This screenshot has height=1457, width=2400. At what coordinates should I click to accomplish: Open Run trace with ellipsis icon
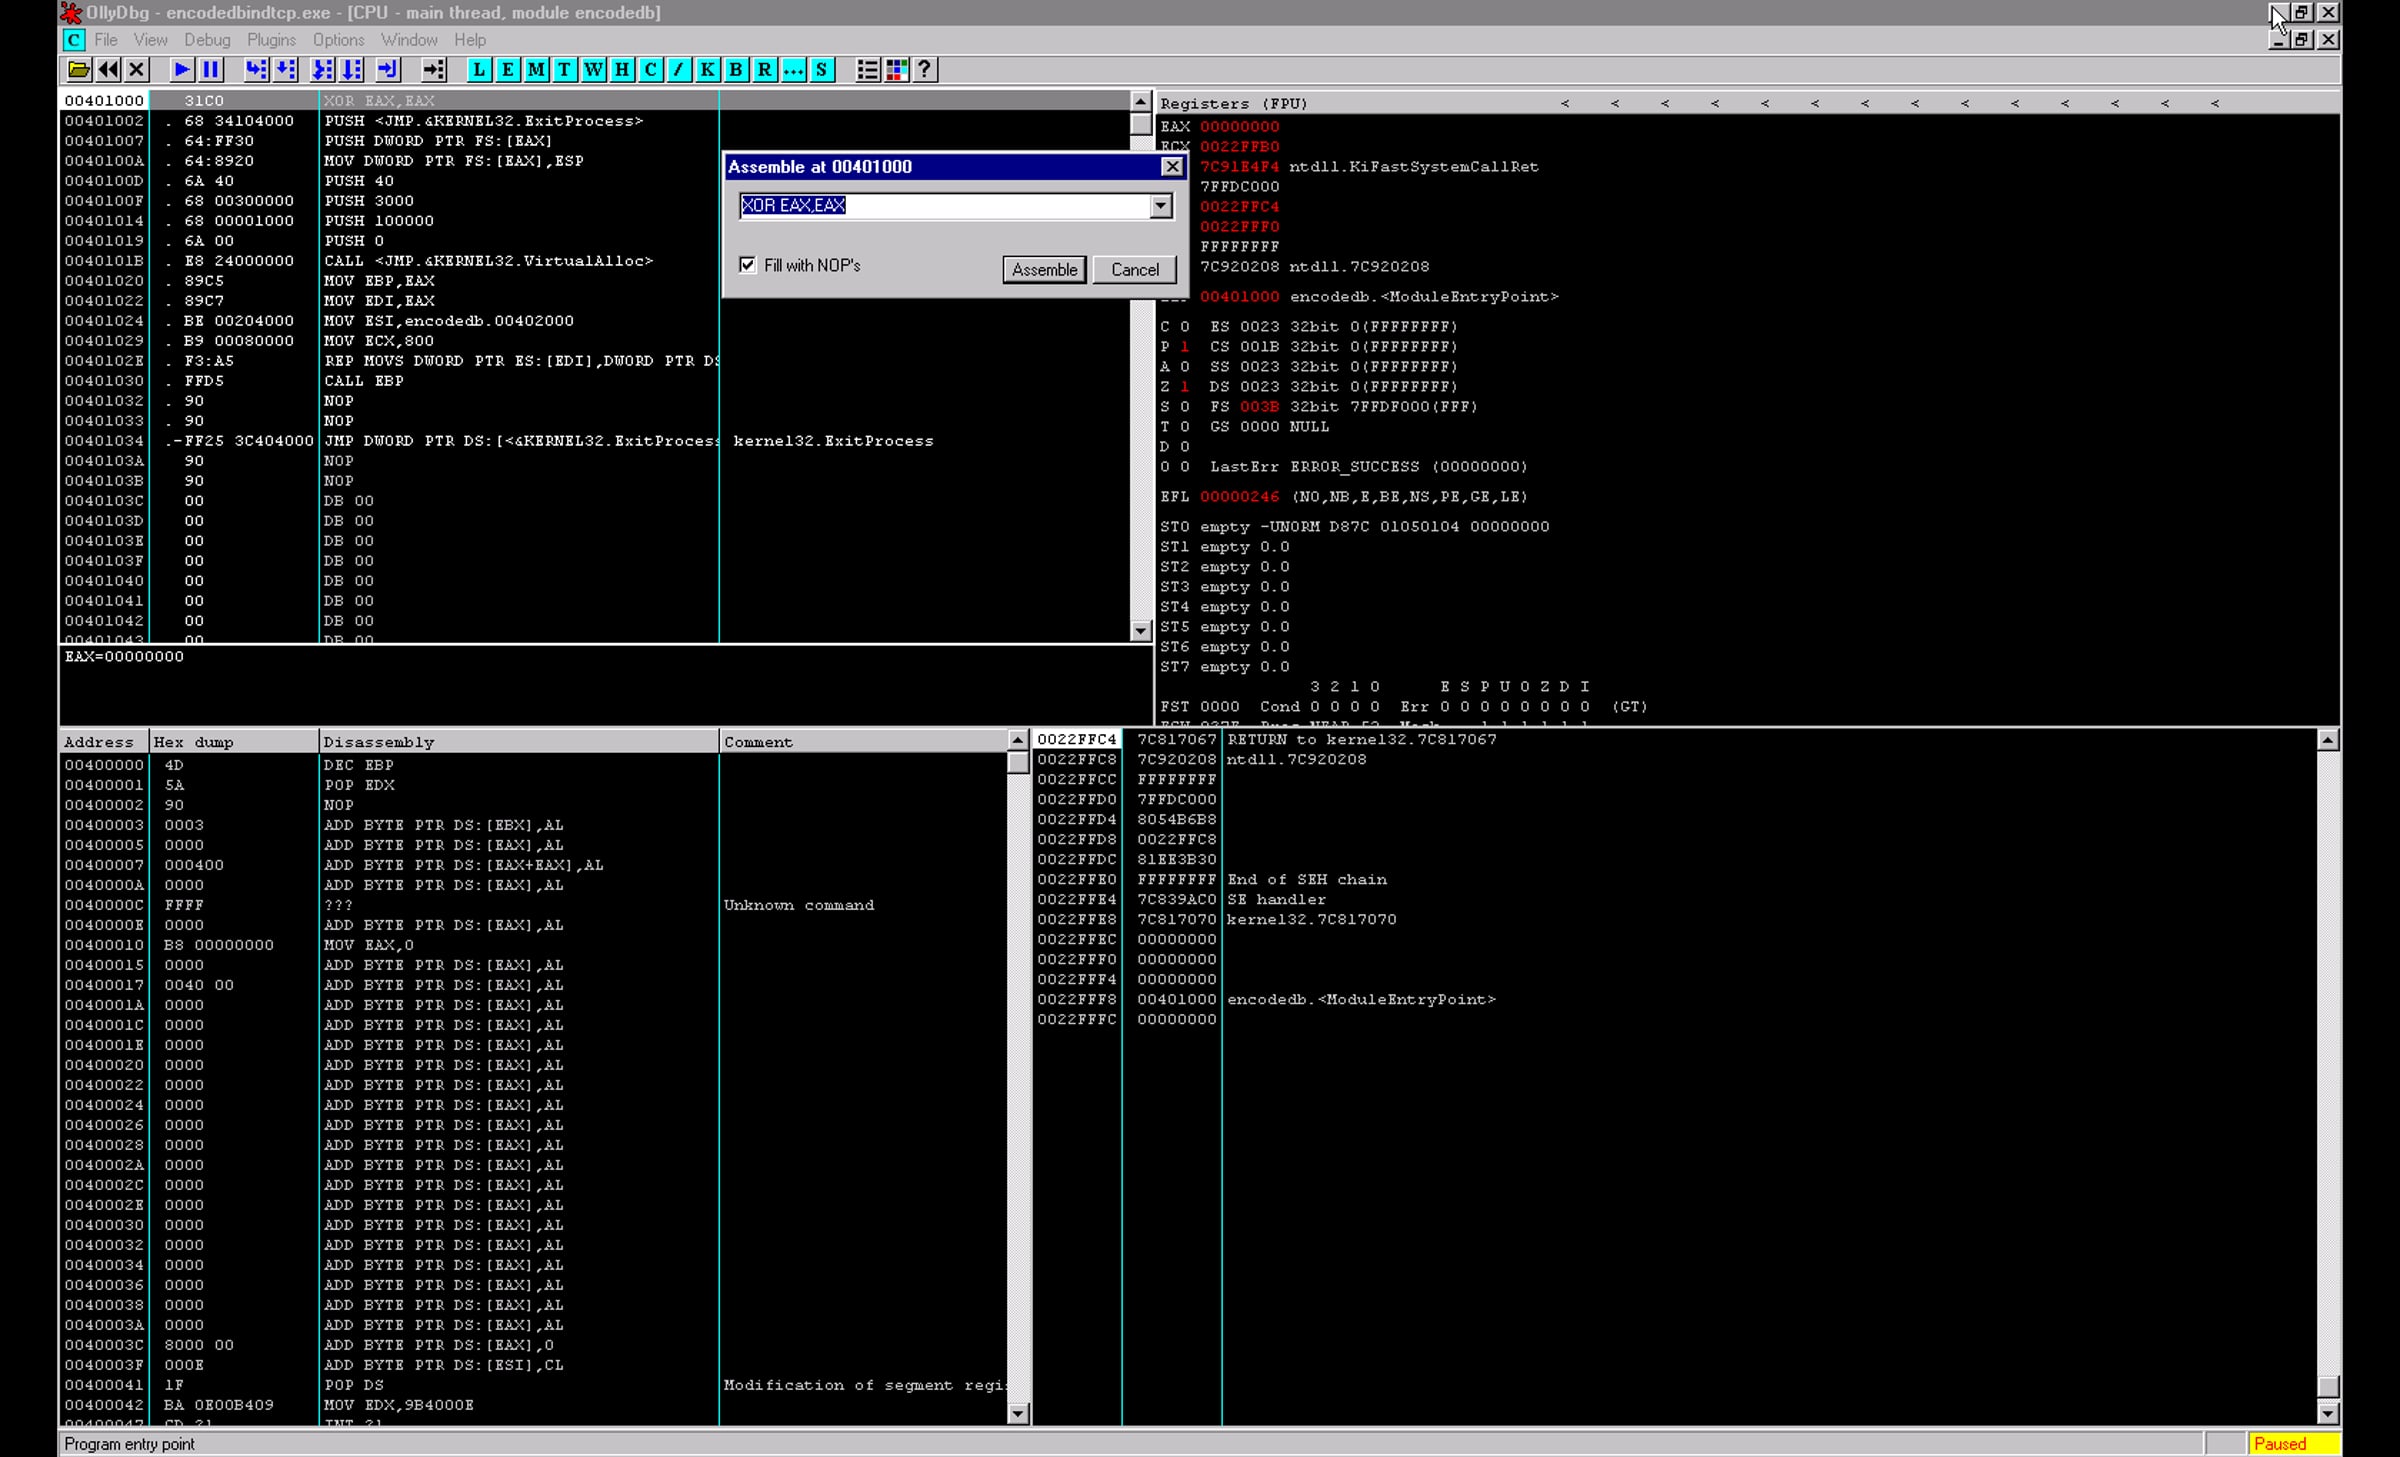pyautogui.click(x=793, y=69)
